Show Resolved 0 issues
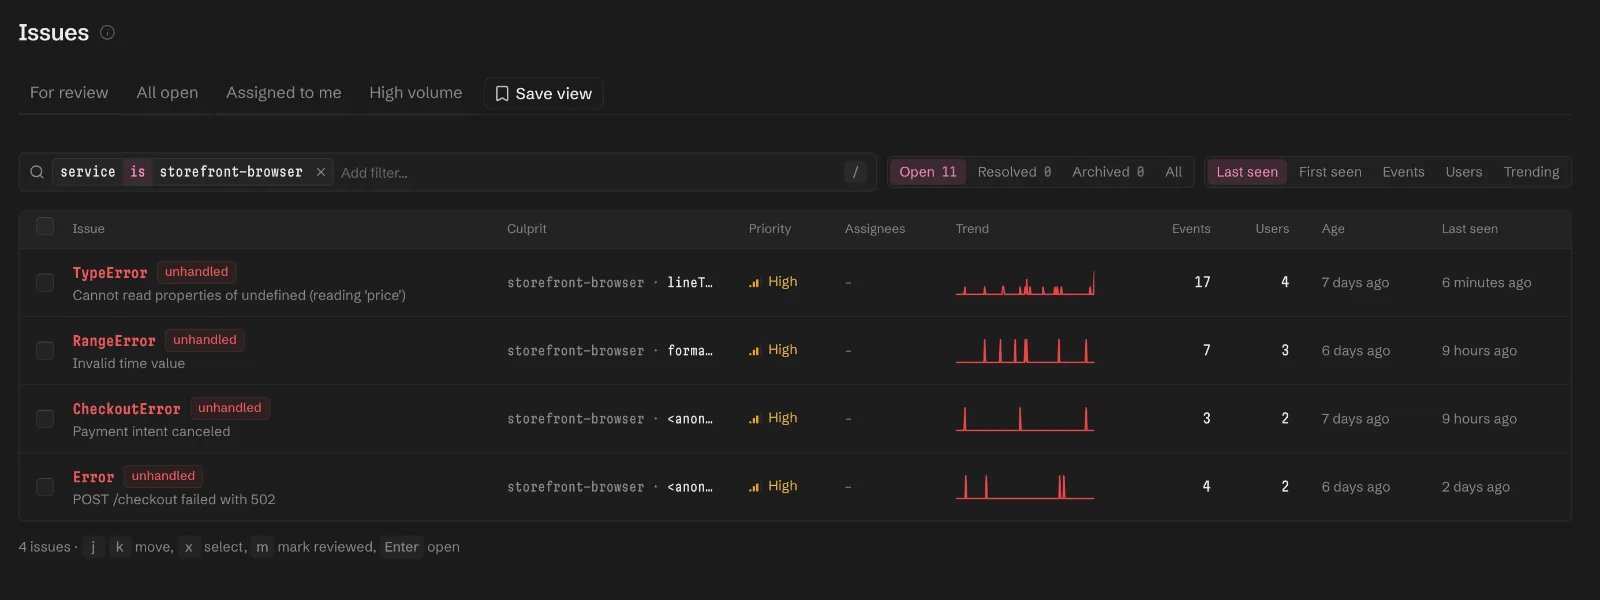Screen dimensions: 1600x600 click(1014, 172)
